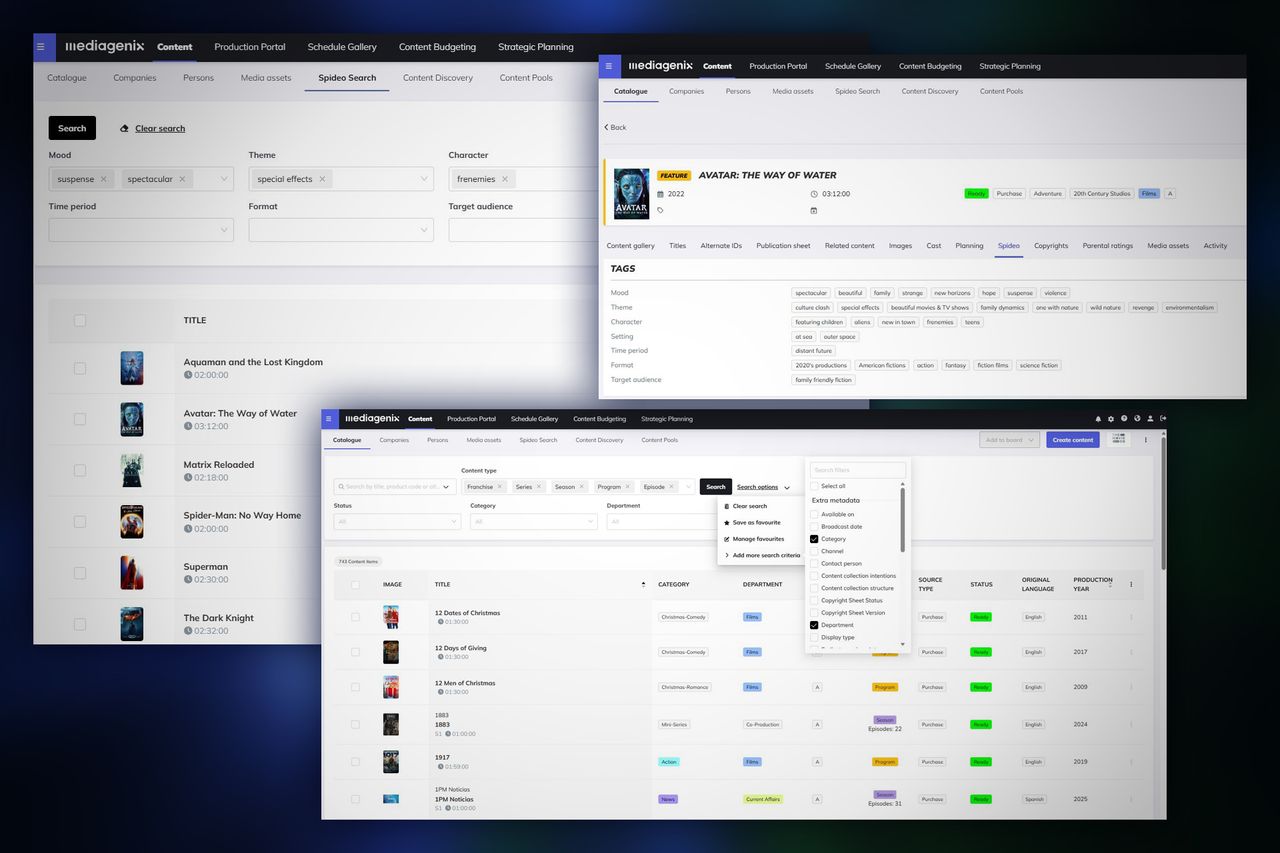This screenshot has height=853, width=1280.
Task: Click the log out icon in Catalogue window
Action: 1162,419
